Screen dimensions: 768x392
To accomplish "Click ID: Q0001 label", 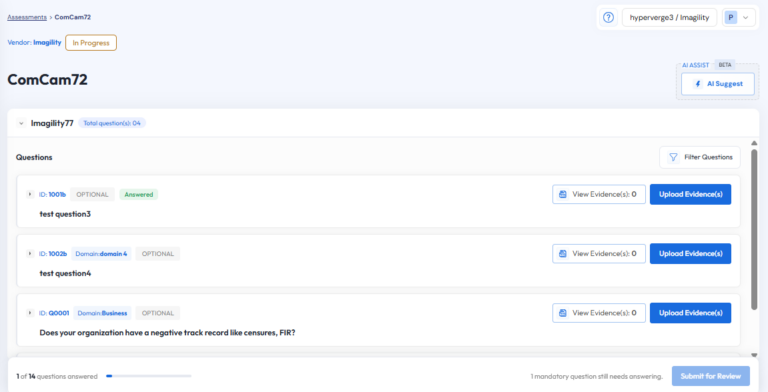I will (x=54, y=313).
